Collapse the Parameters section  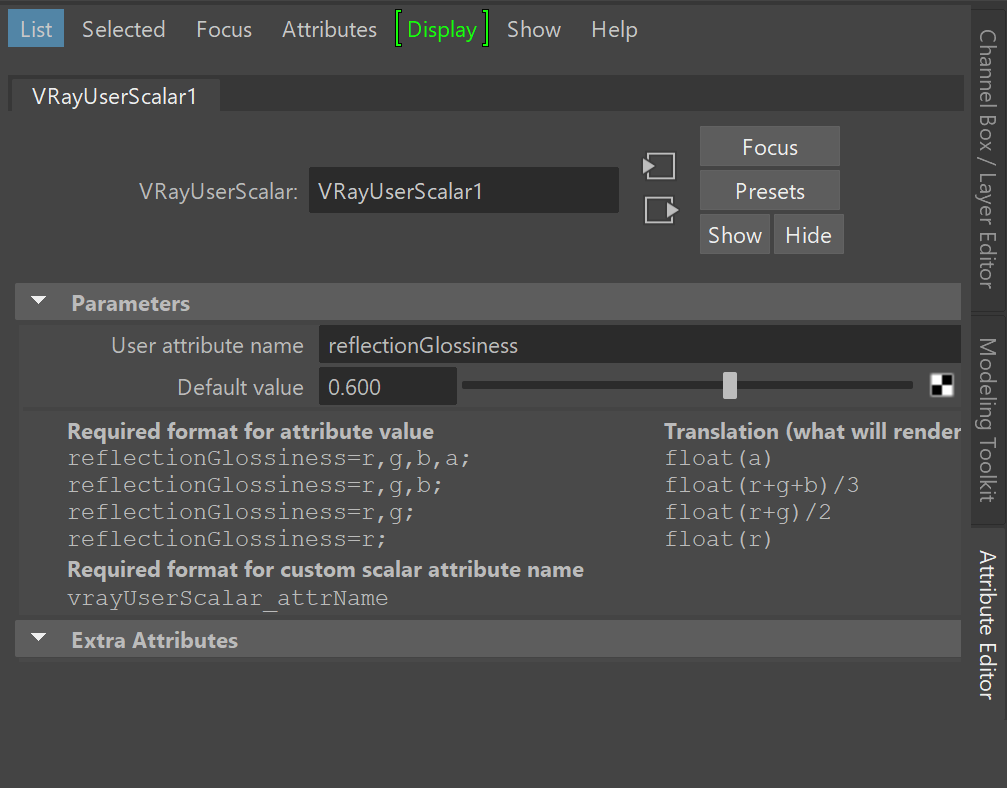pyautogui.click(x=39, y=301)
